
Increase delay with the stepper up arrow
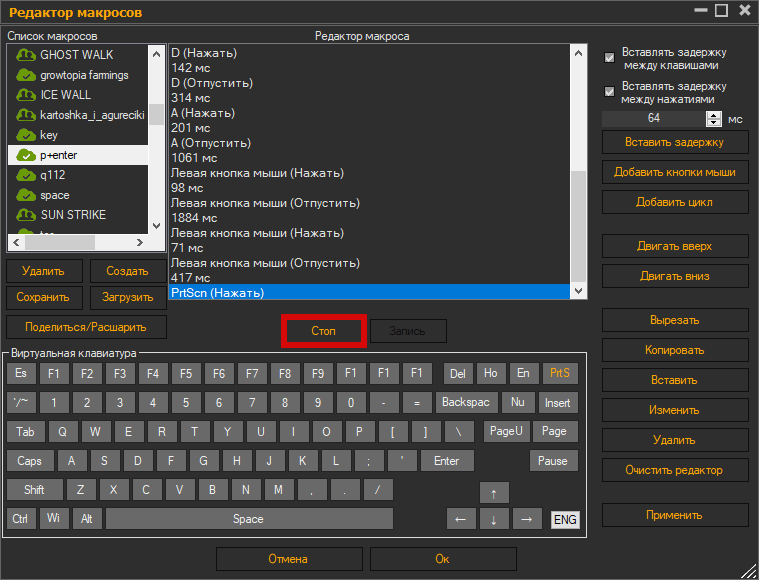coord(714,115)
